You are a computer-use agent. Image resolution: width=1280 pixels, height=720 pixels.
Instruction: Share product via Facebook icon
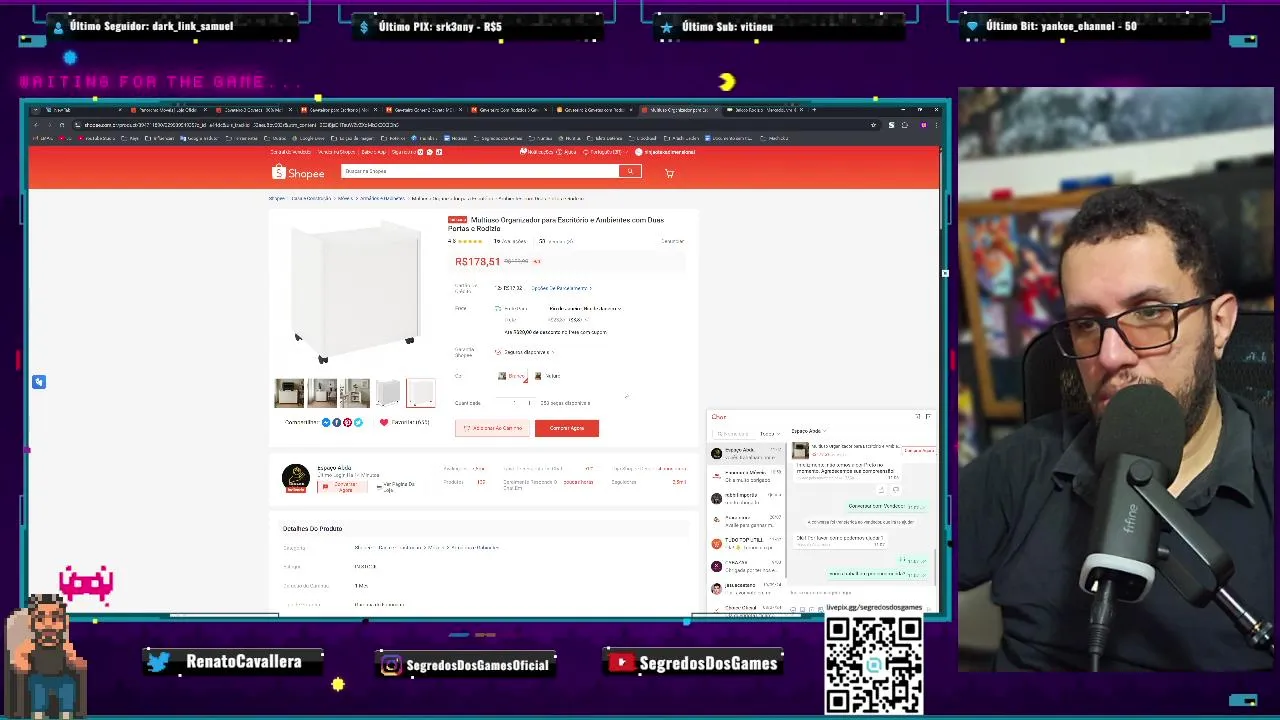(336, 422)
